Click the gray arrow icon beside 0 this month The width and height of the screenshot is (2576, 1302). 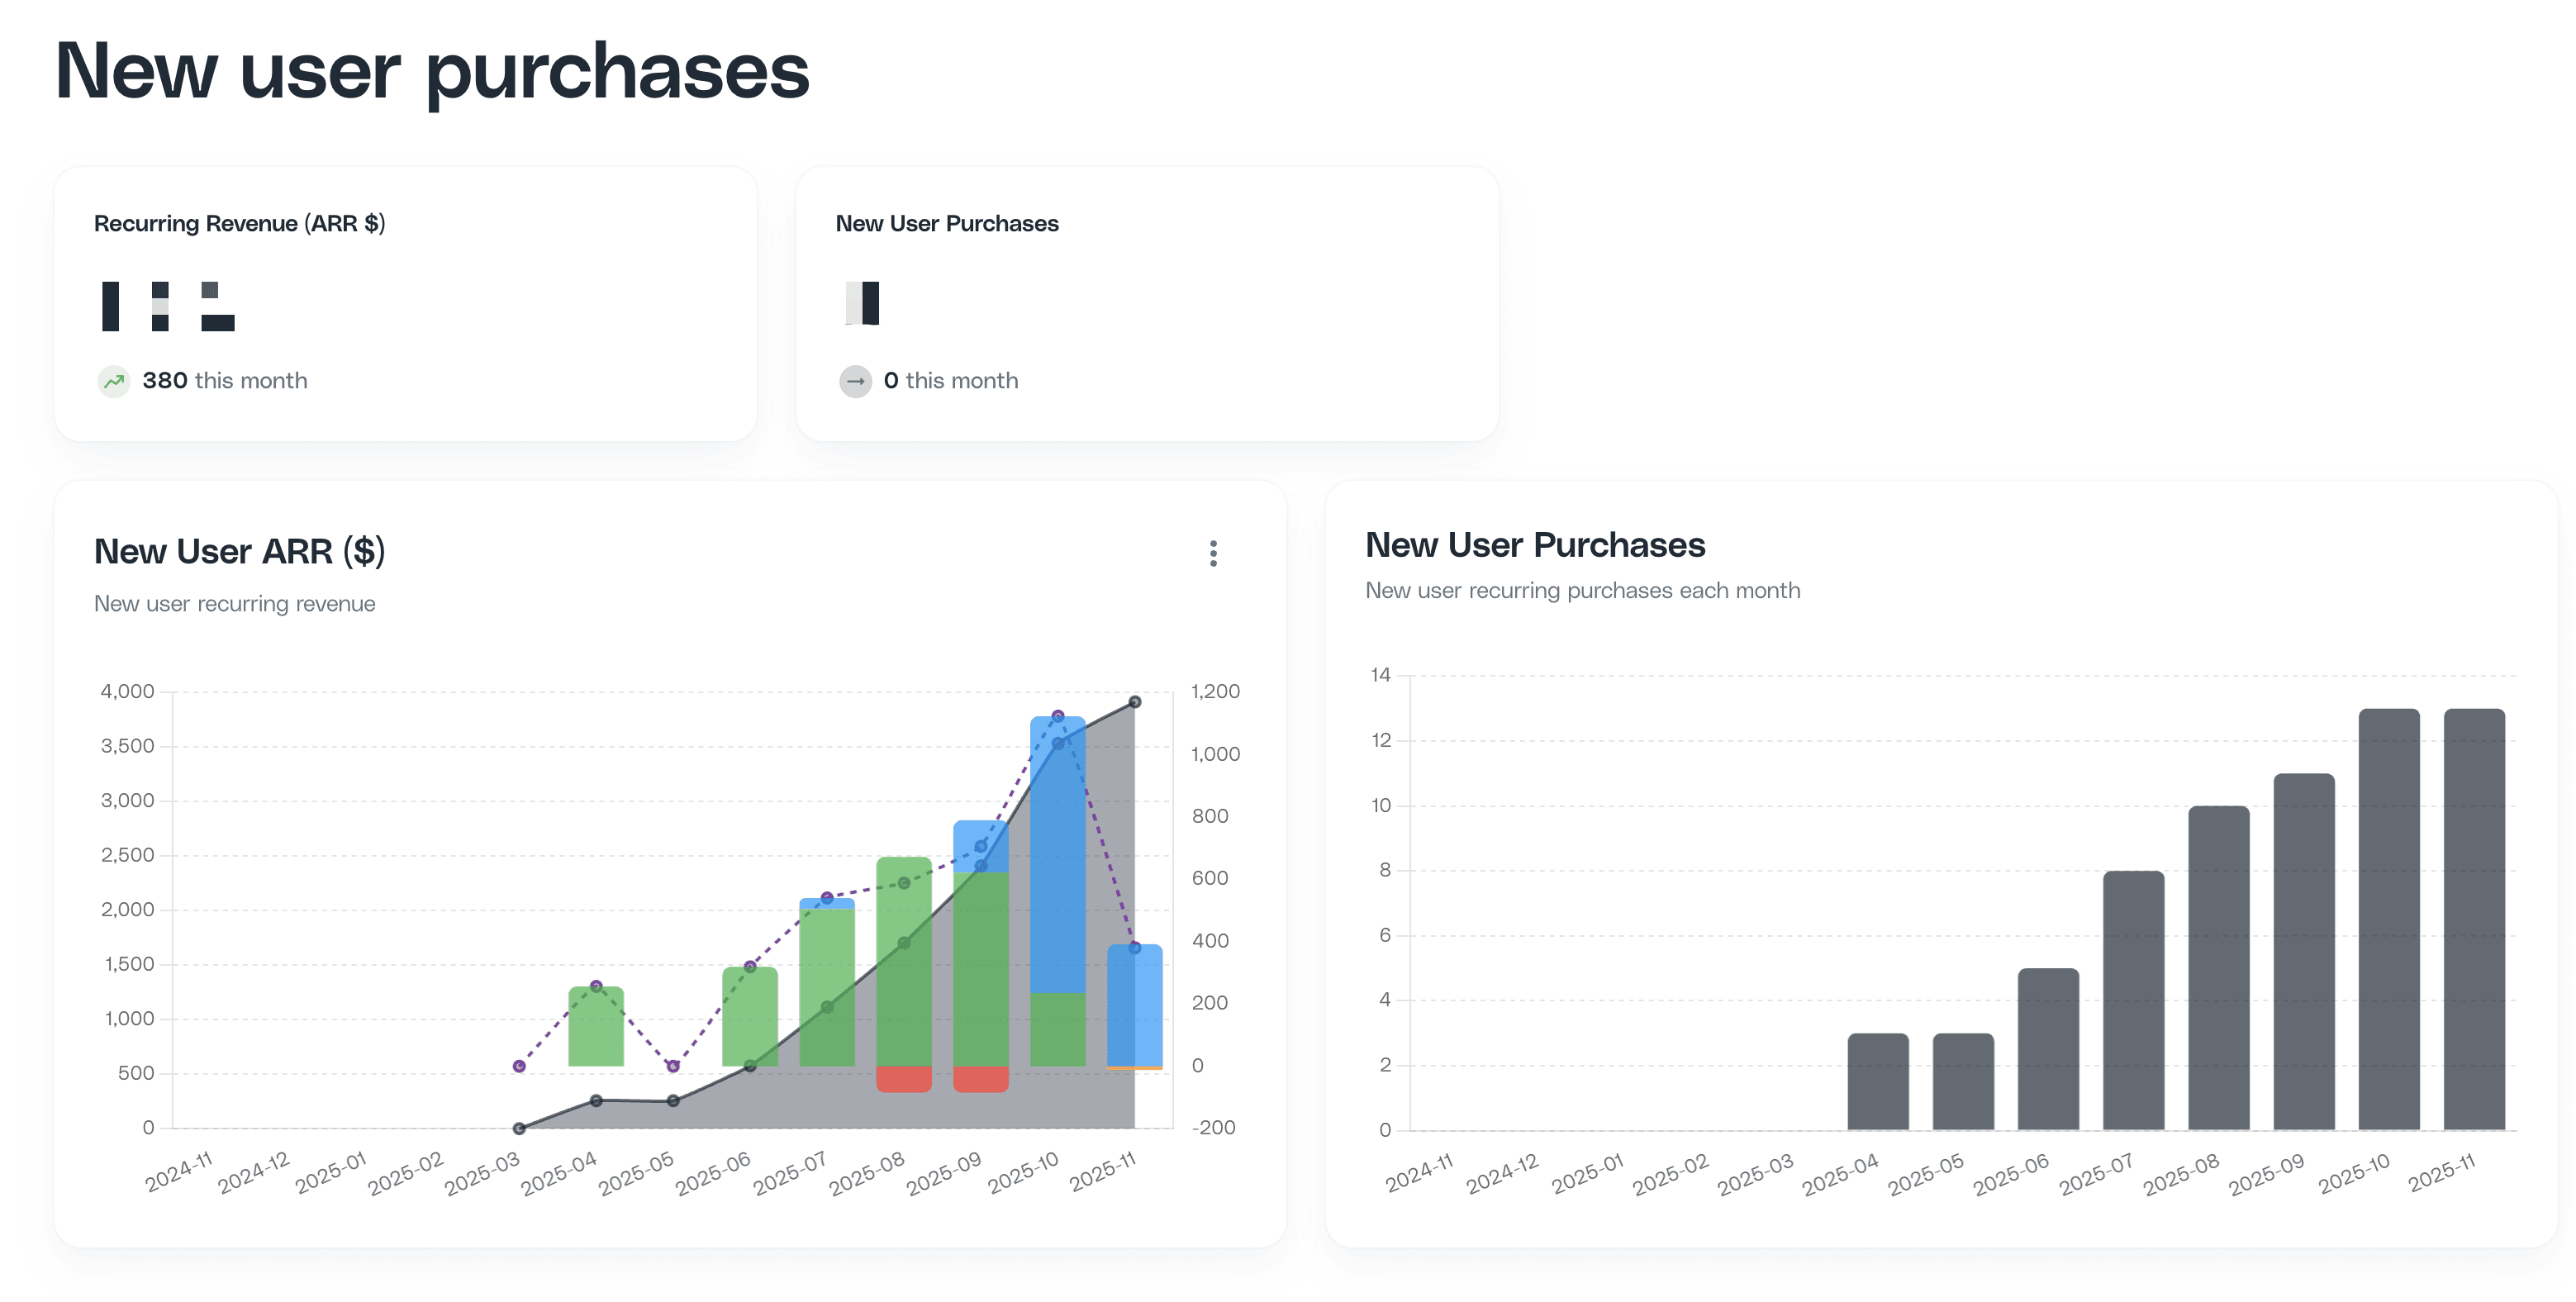(855, 381)
